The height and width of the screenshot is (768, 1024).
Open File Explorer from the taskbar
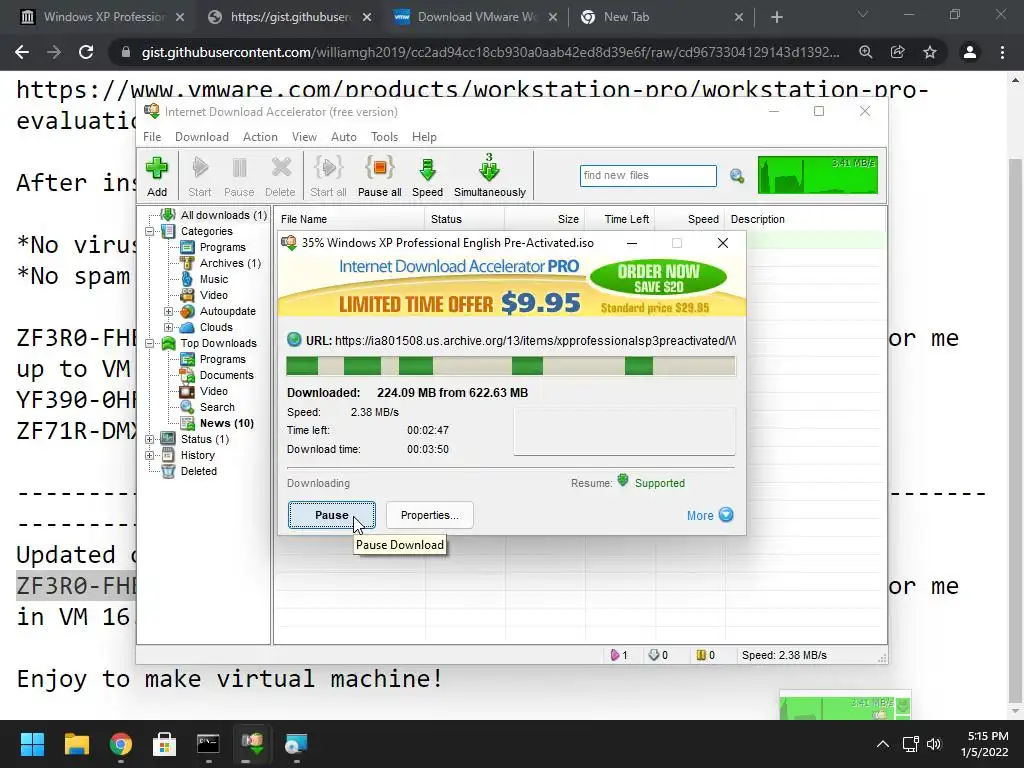(77, 744)
